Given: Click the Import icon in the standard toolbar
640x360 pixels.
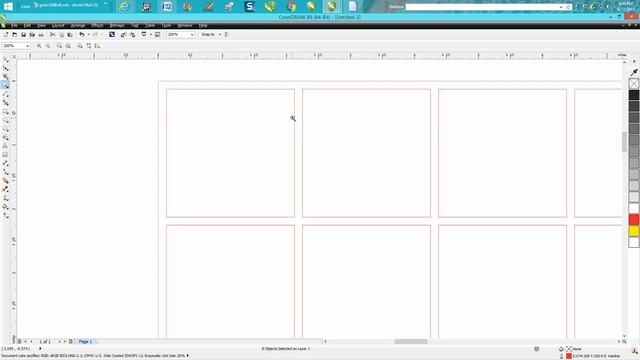Looking at the screenshot, I should [123, 35].
